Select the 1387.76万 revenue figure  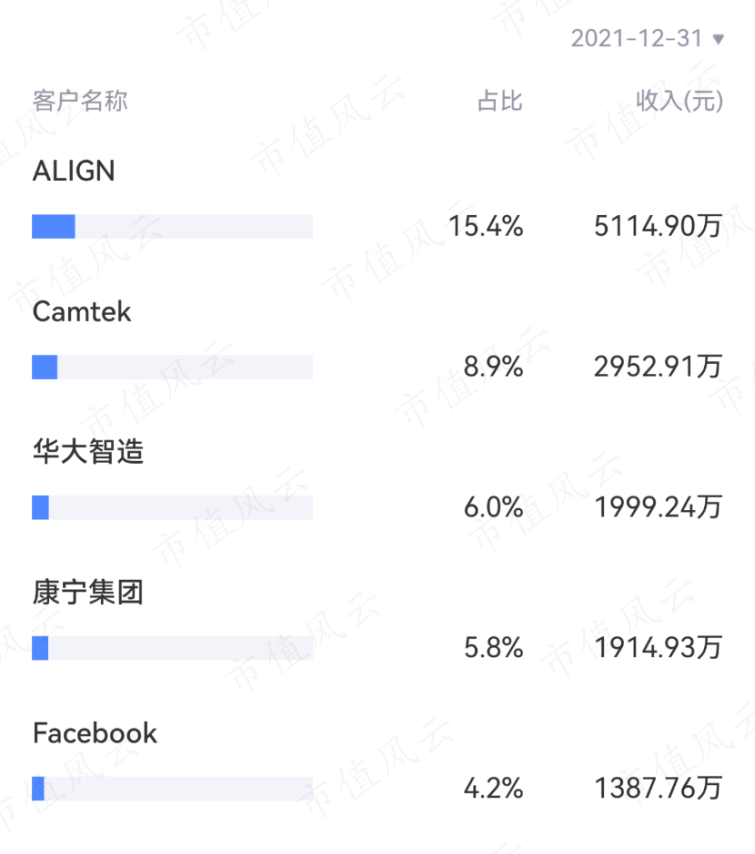(x=658, y=788)
